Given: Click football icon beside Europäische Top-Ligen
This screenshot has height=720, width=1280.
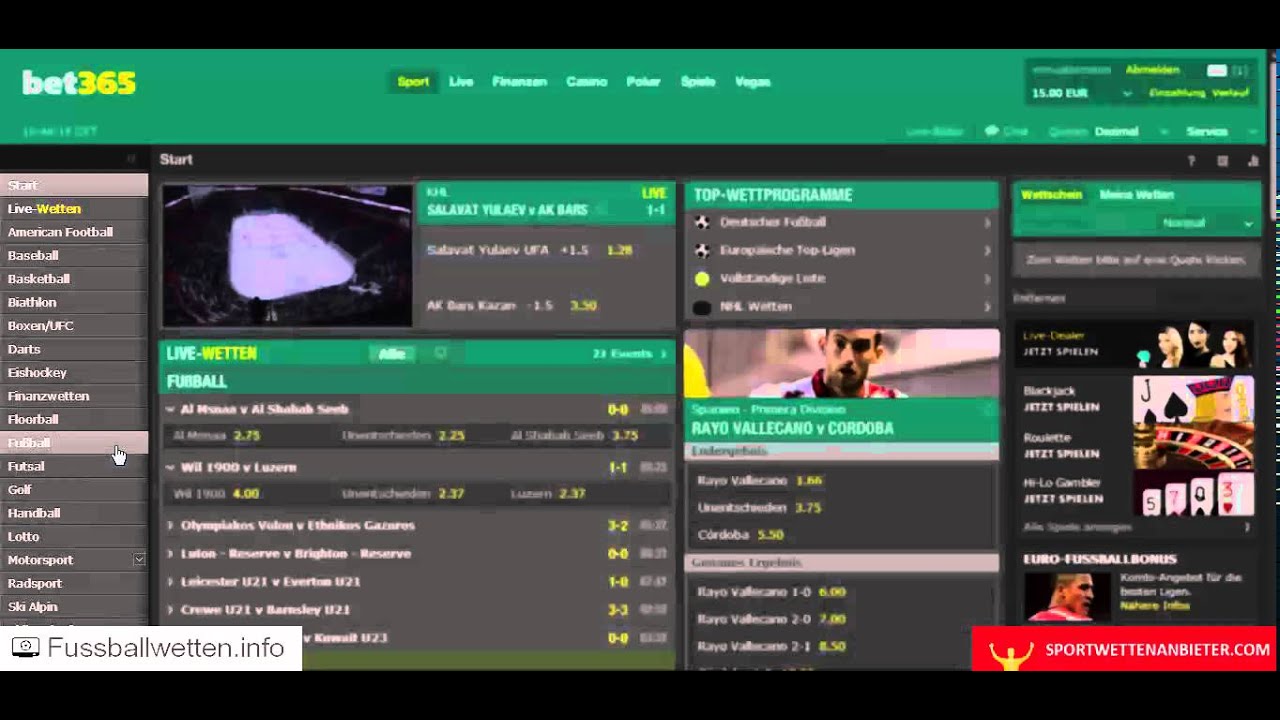Looking at the screenshot, I should point(702,250).
